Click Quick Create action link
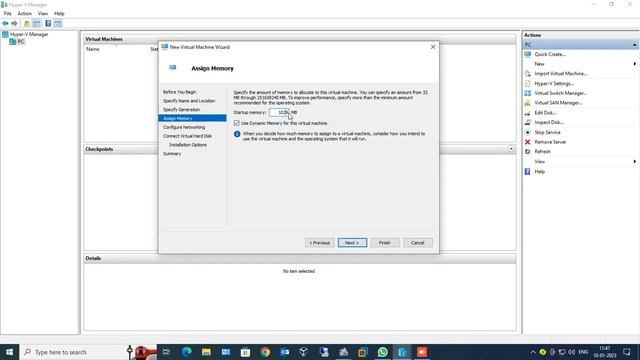 (x=550, y=54)
